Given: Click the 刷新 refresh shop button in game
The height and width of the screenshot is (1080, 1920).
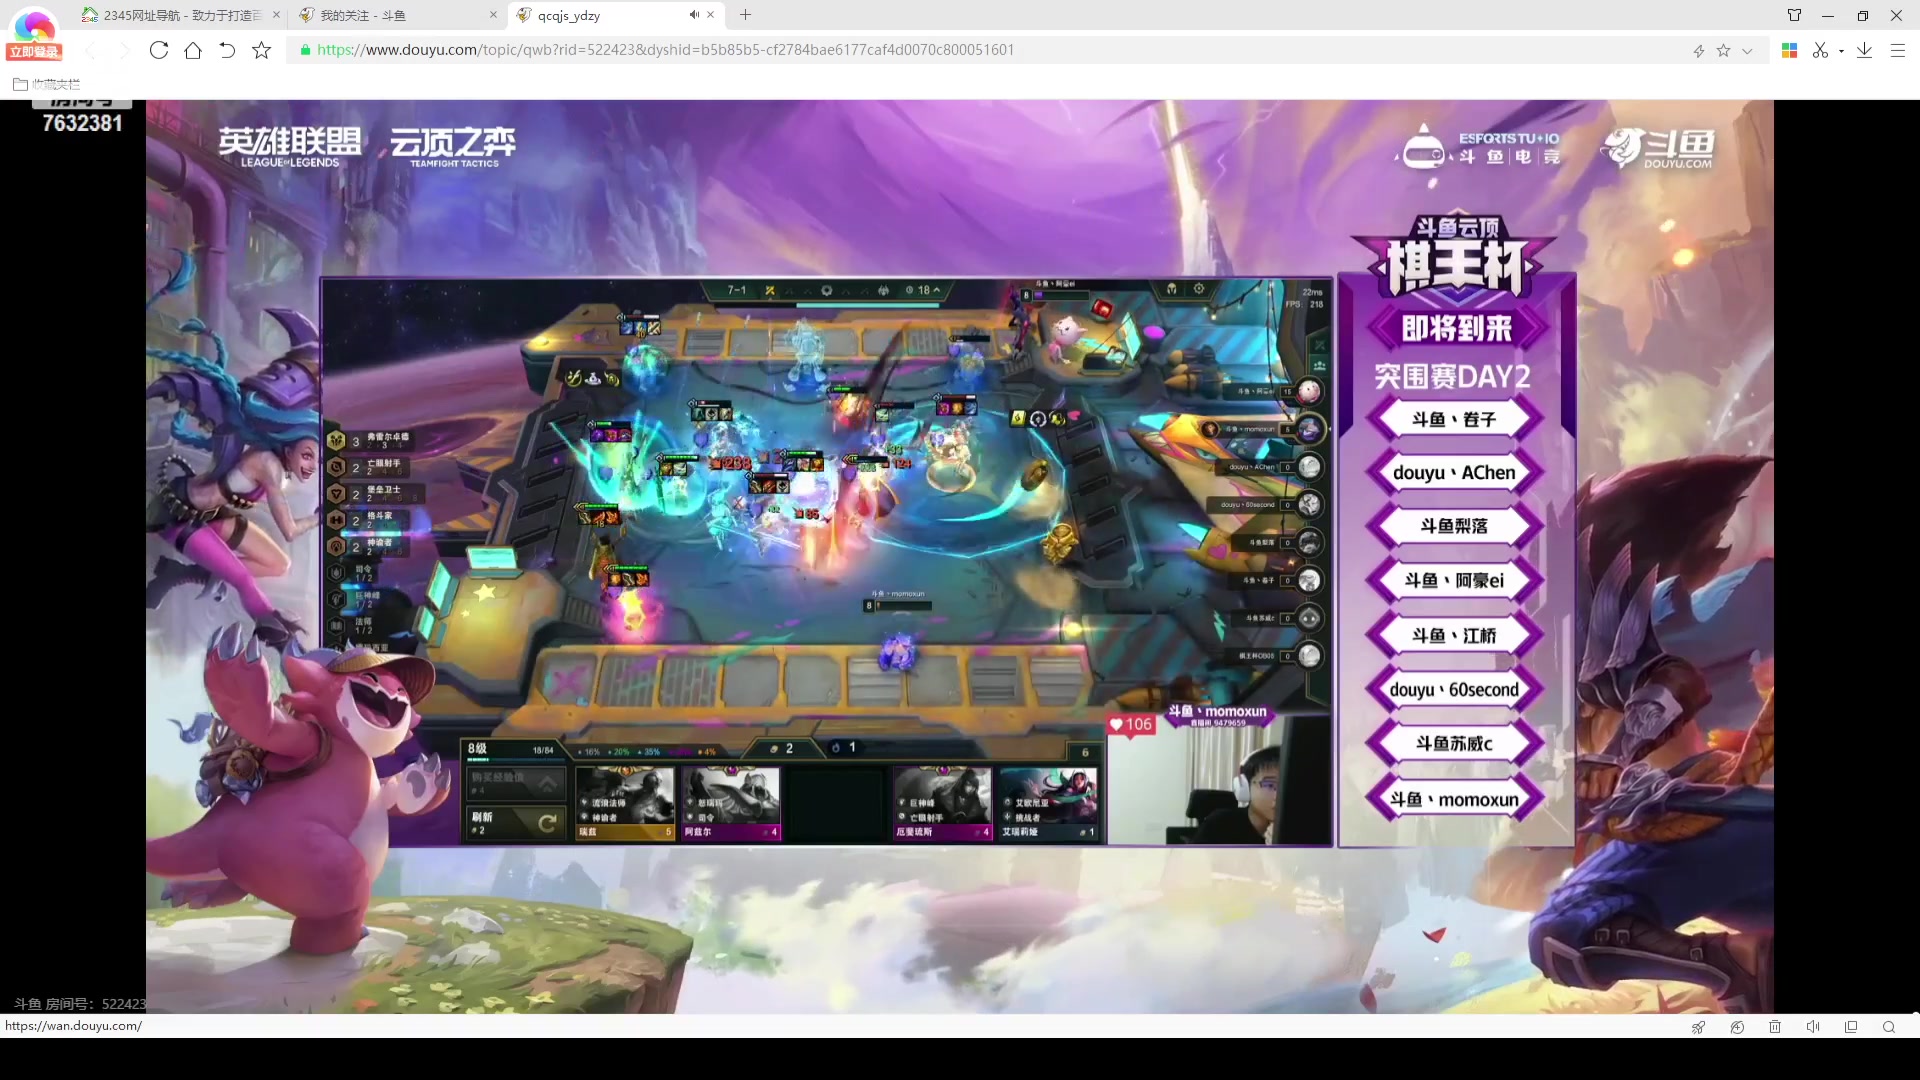Looking at the screenshot, I should click(x=516, y=822).
